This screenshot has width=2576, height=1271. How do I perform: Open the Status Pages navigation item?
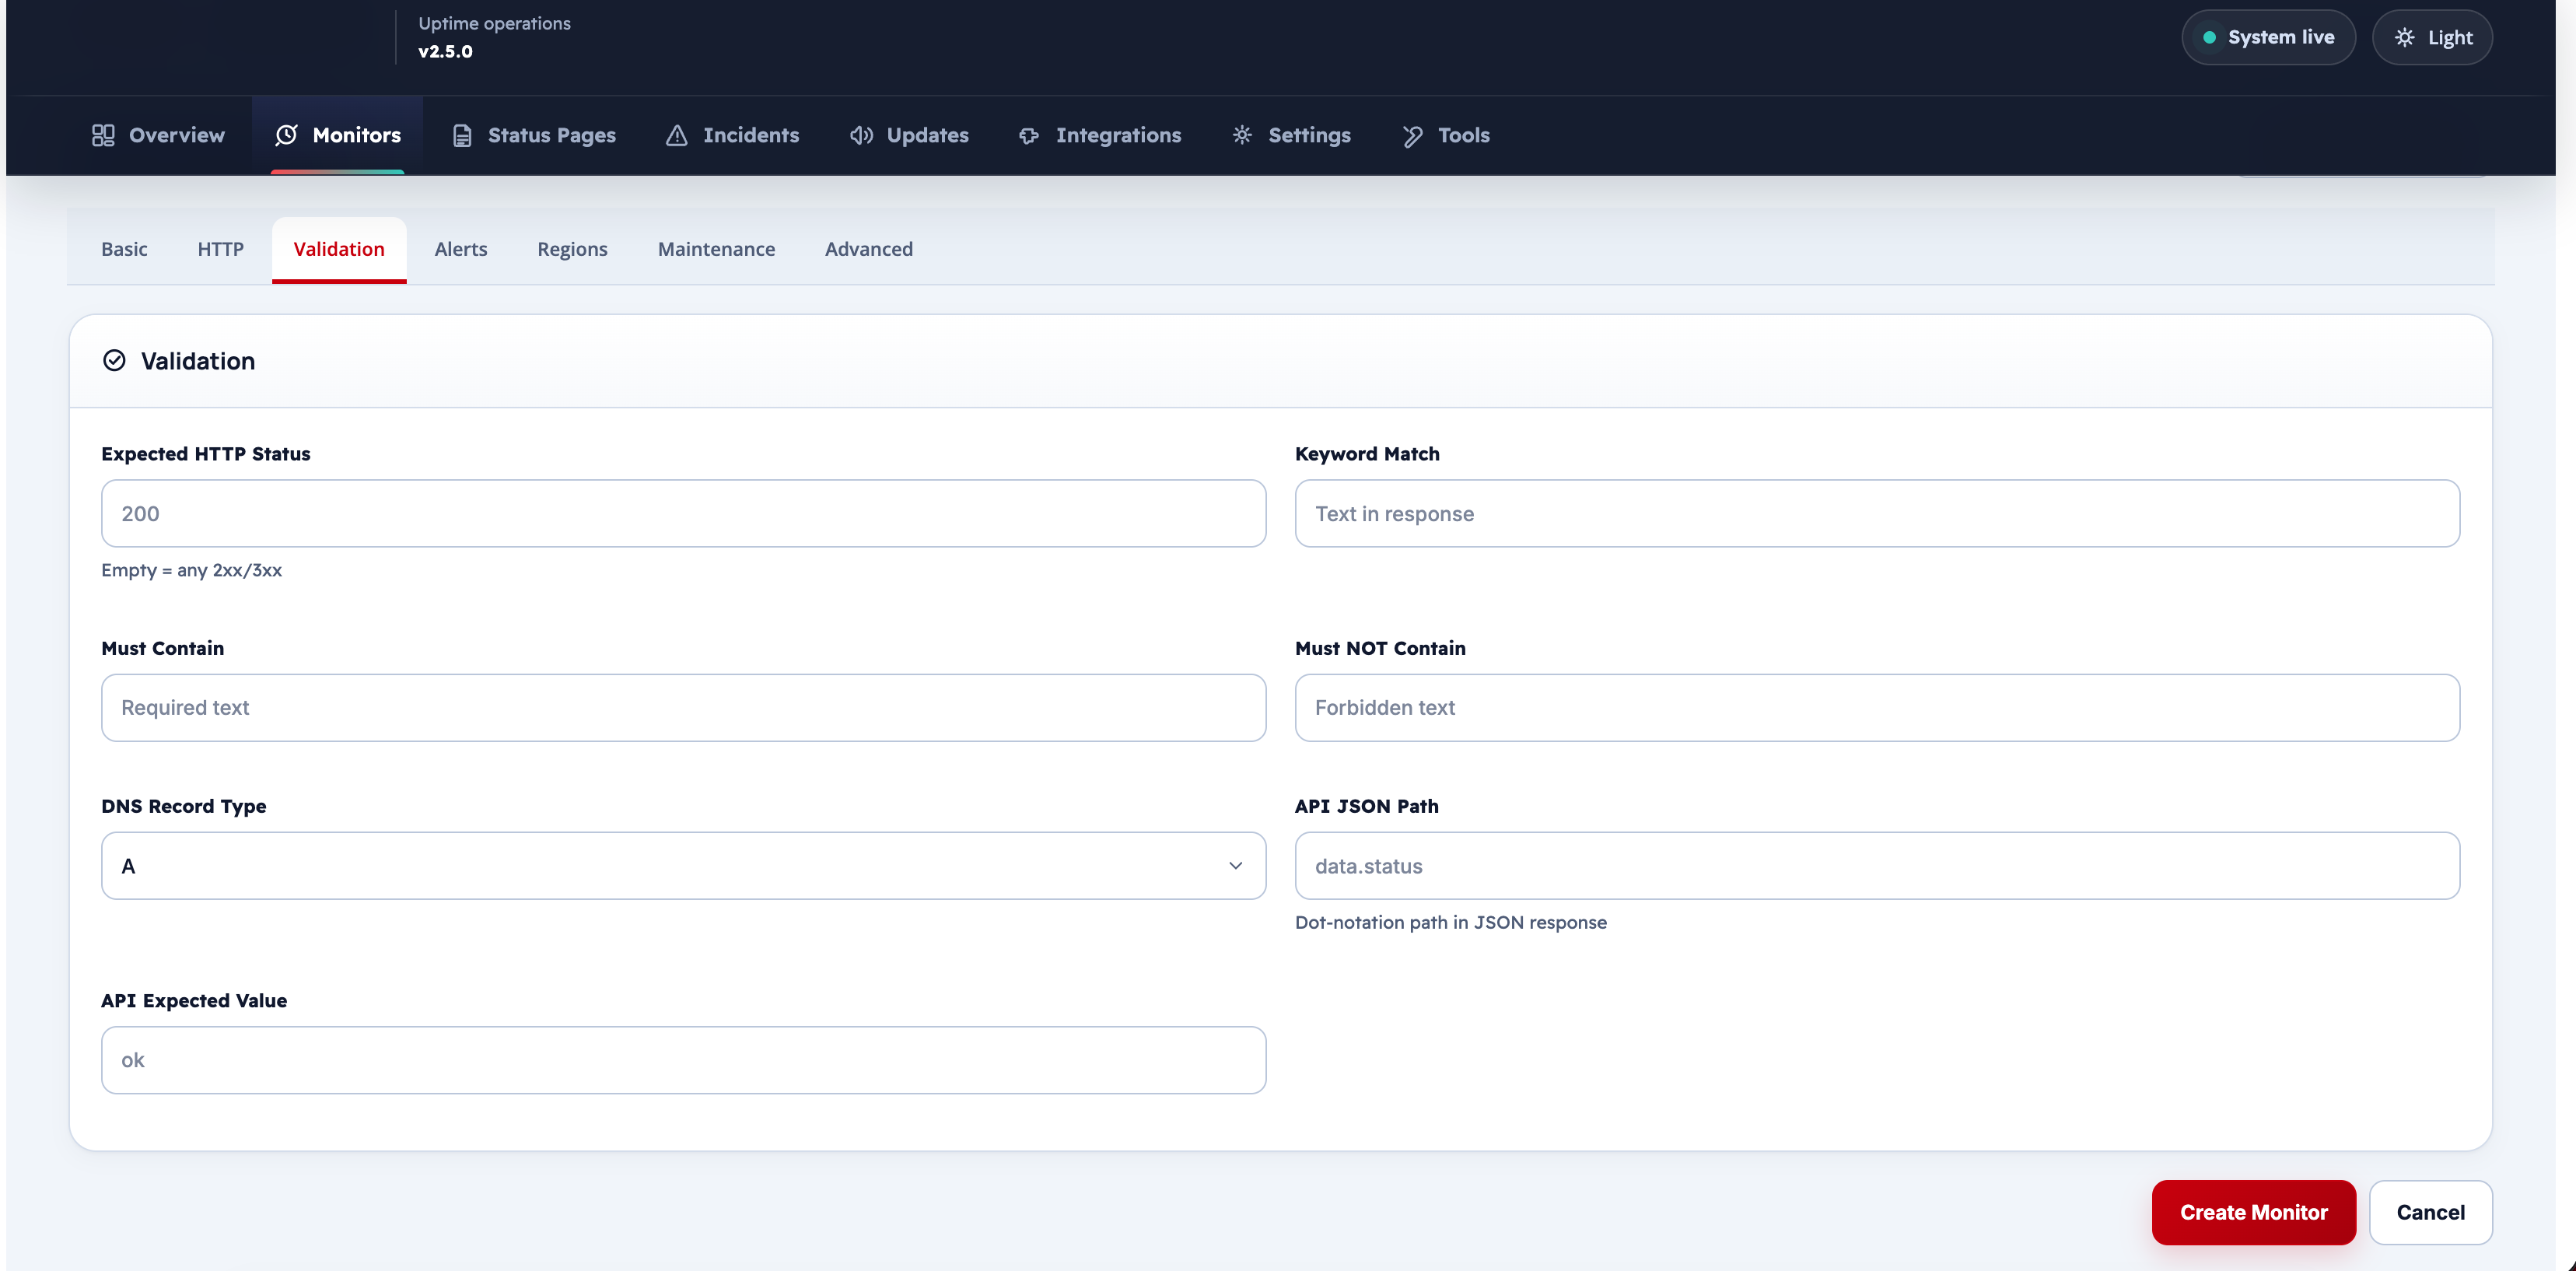[533, 135]
